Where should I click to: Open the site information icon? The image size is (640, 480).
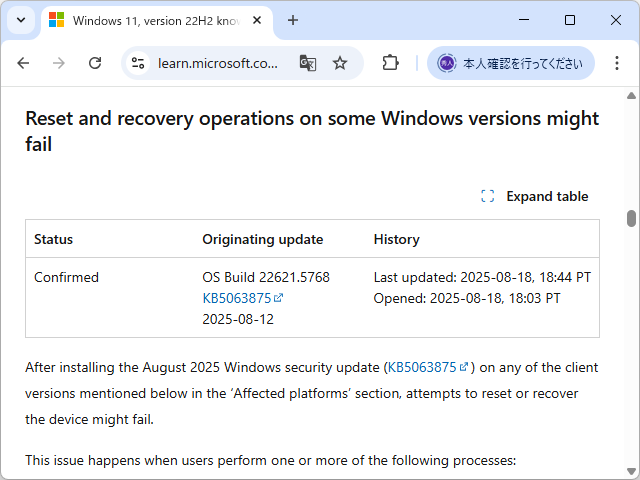click(139, 63)
